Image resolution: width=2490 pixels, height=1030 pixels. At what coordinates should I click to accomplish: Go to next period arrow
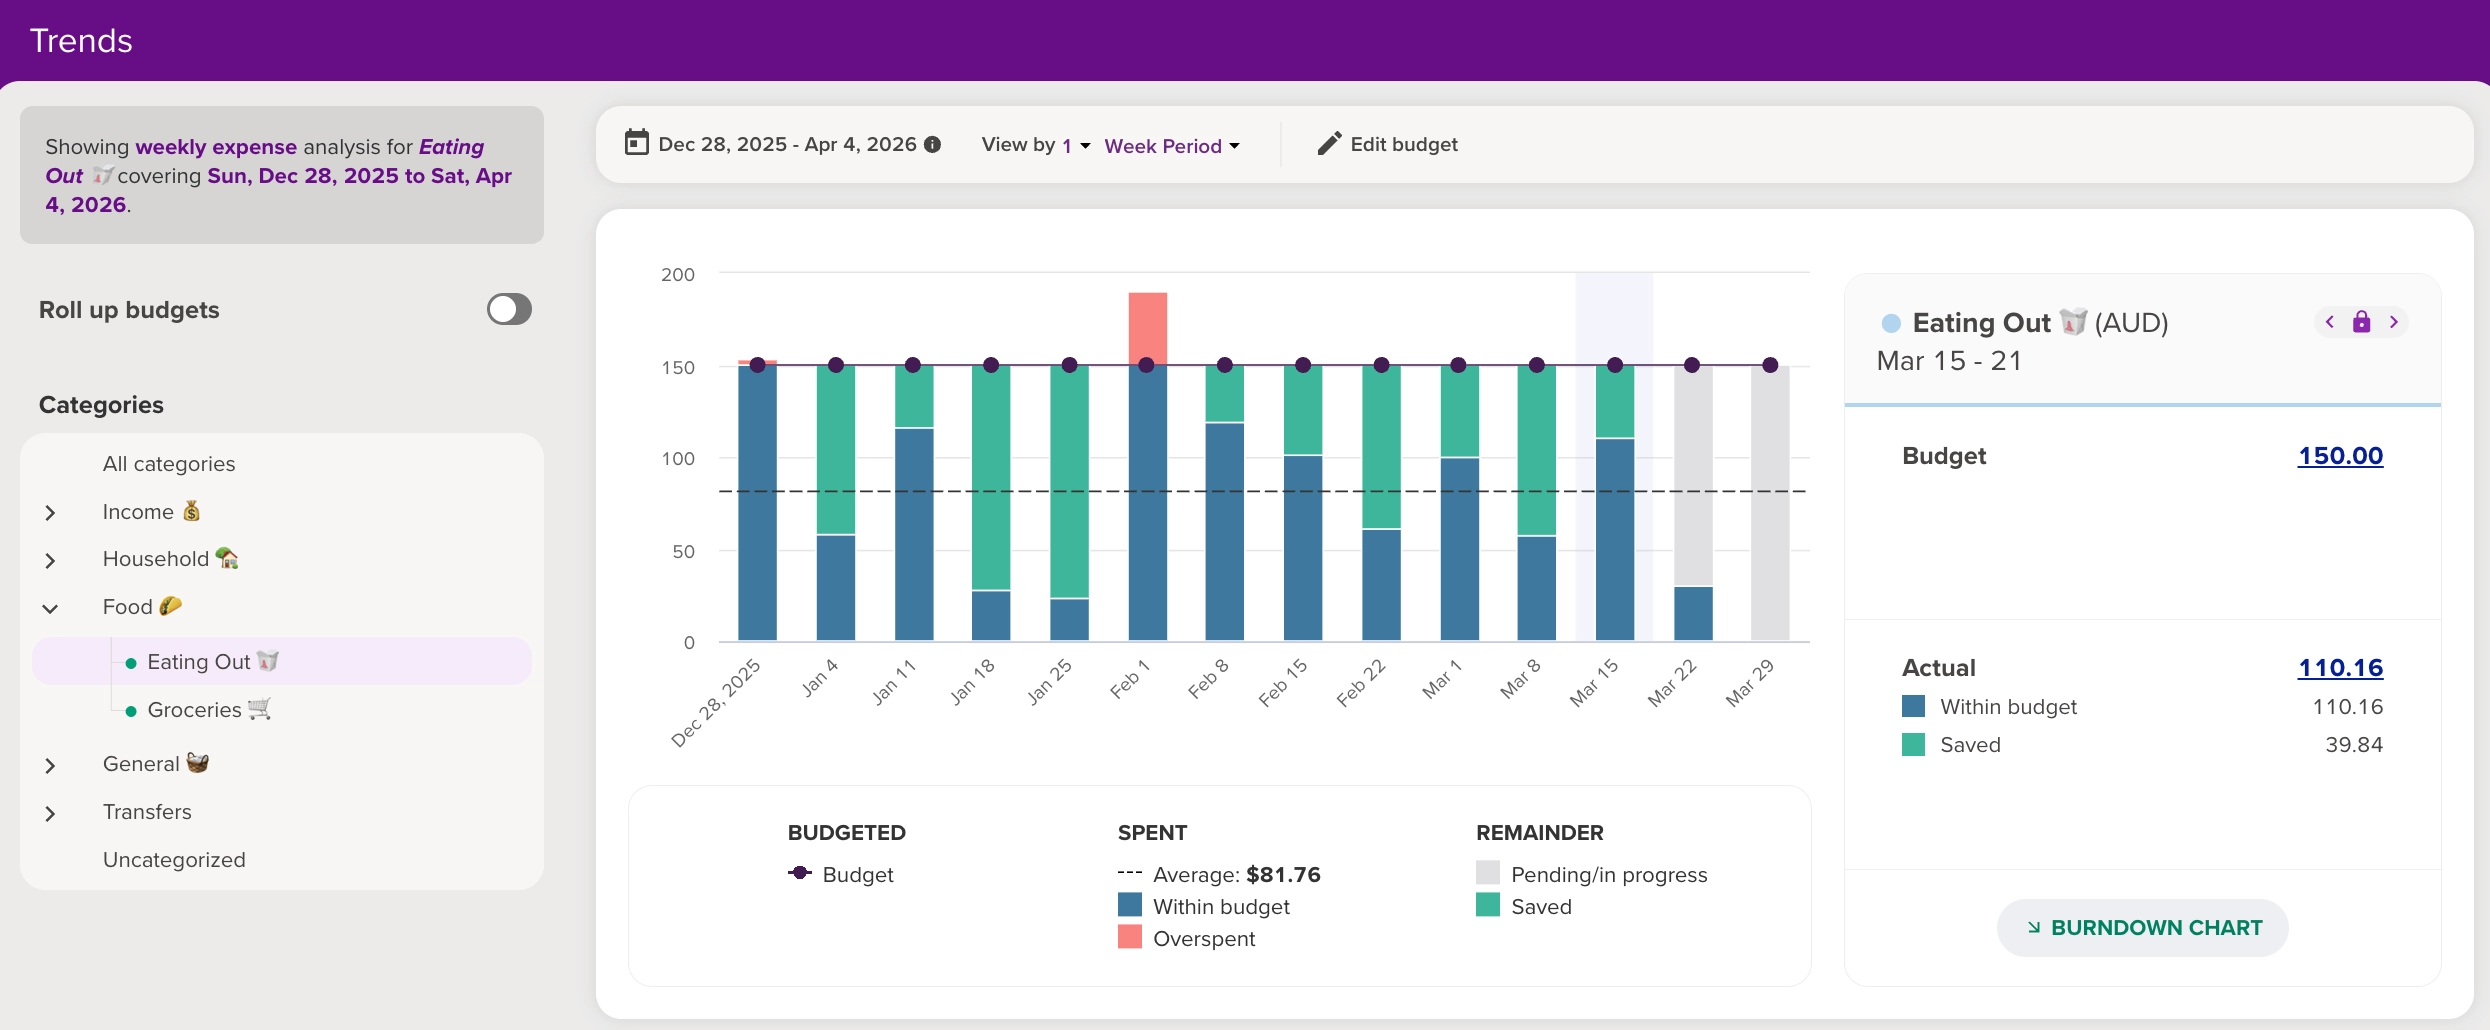coord(2394,322)
